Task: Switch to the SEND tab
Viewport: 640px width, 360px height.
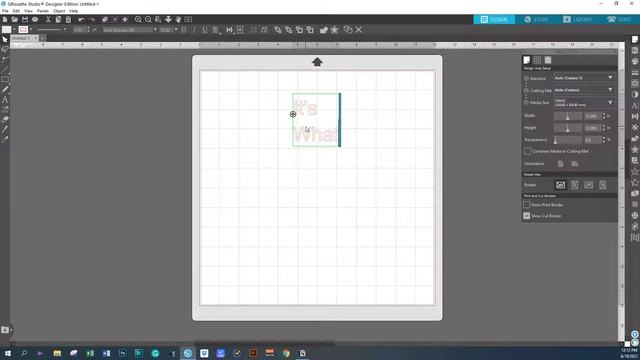Action: point(619,19)
